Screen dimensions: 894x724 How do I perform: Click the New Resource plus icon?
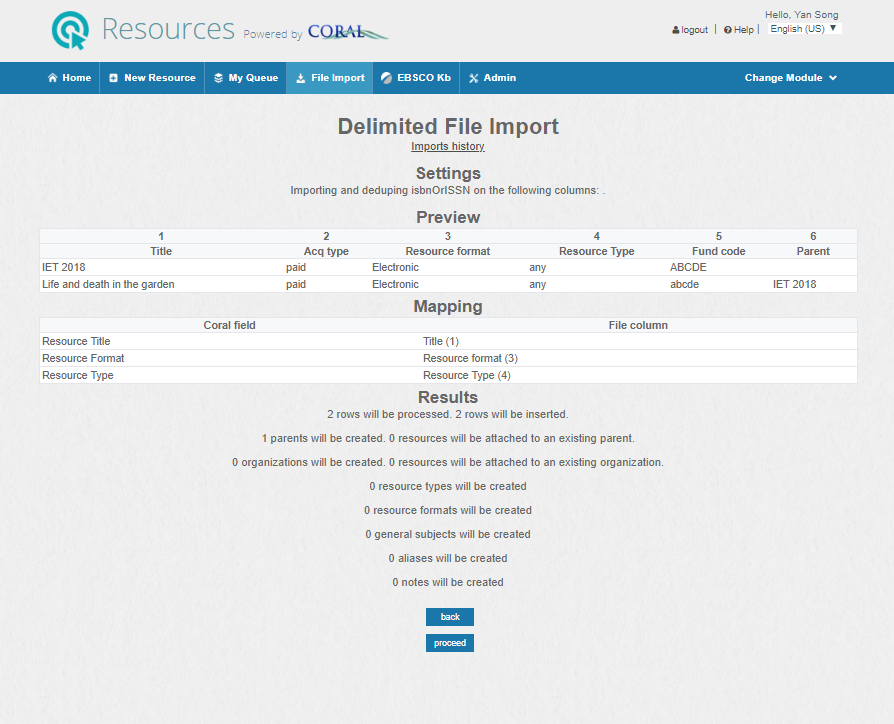113,78
